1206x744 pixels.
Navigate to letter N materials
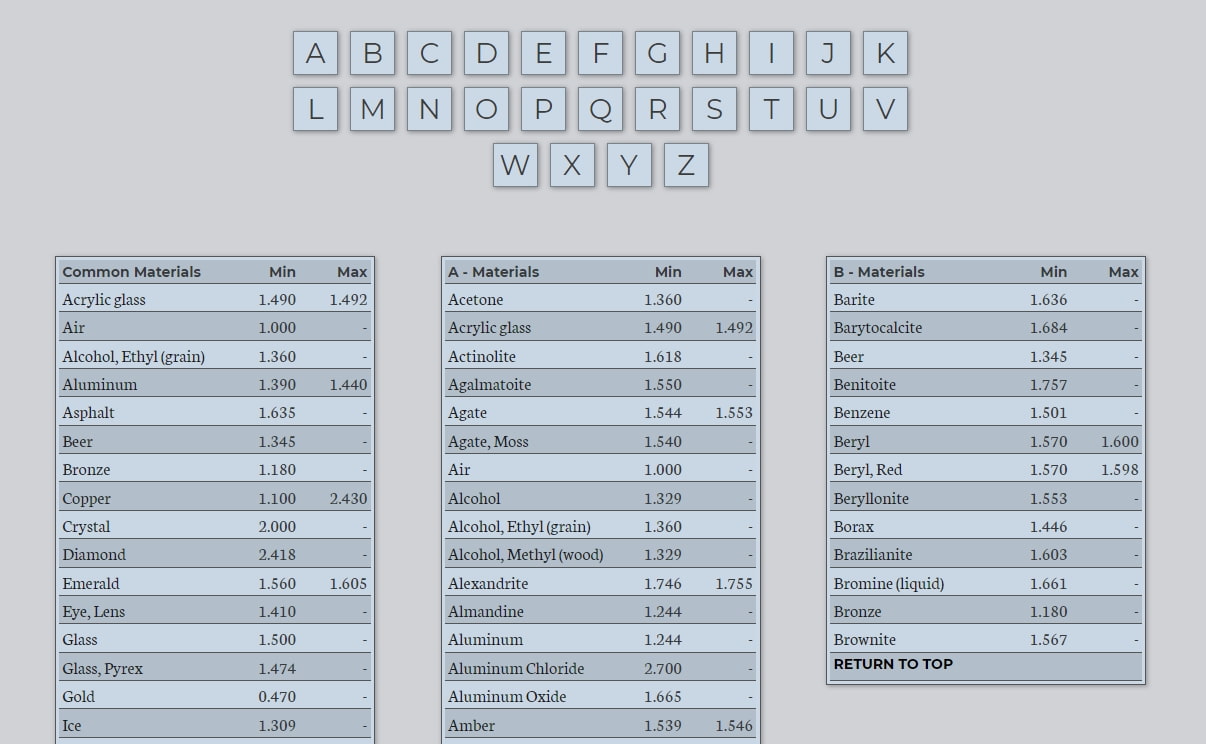429,109
